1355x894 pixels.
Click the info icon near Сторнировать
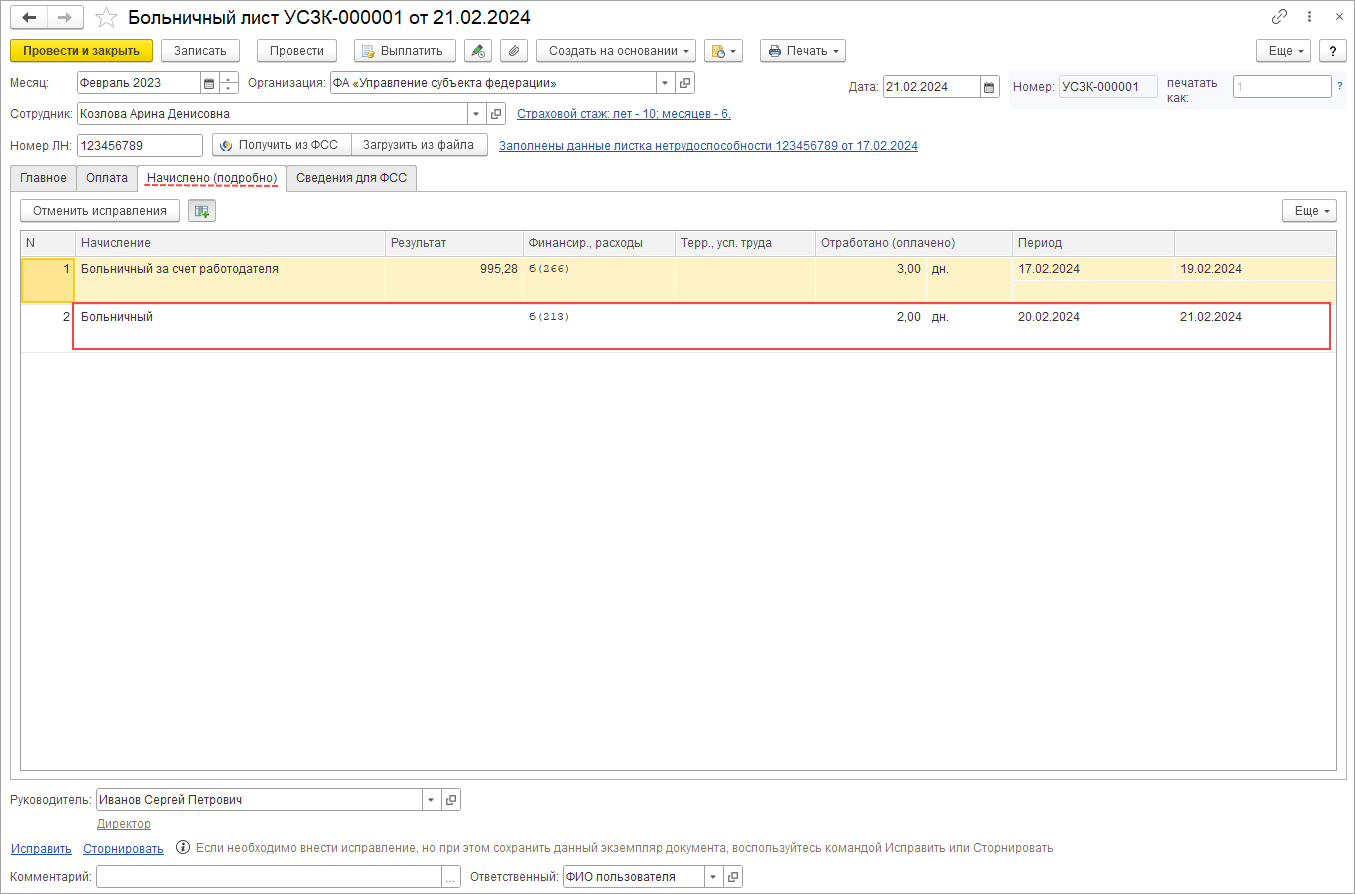click(x=183, y=848)
